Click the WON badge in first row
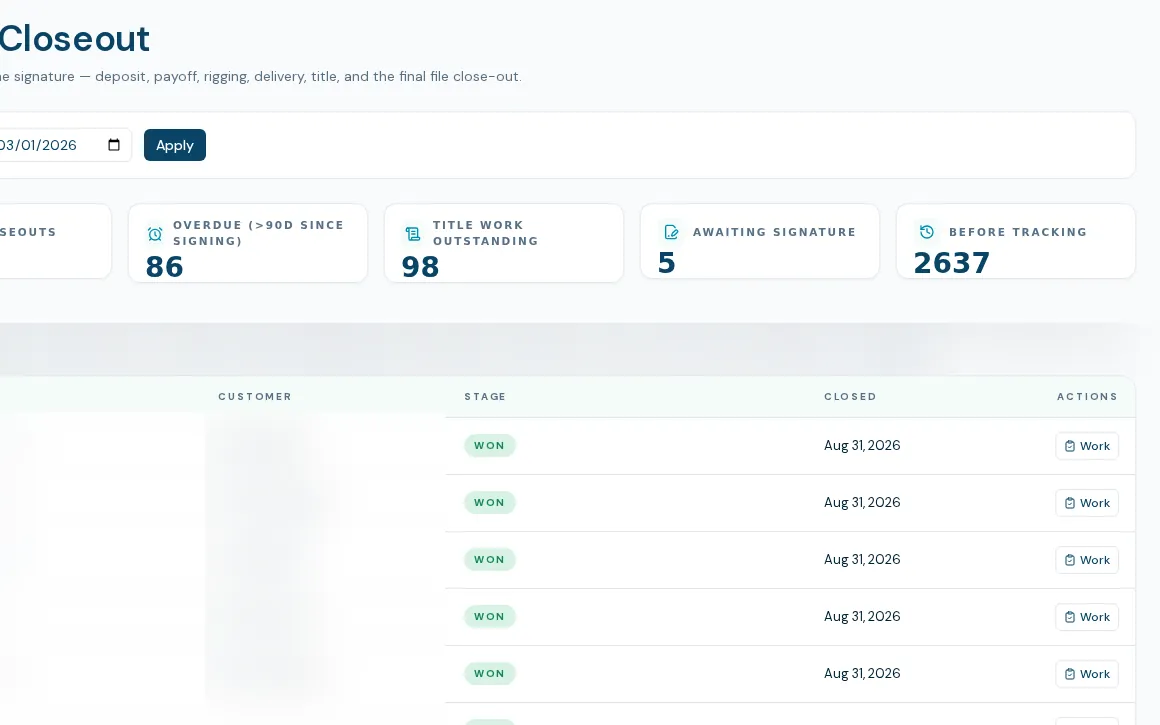1160x725 pixels. click(x=490, y=445)
